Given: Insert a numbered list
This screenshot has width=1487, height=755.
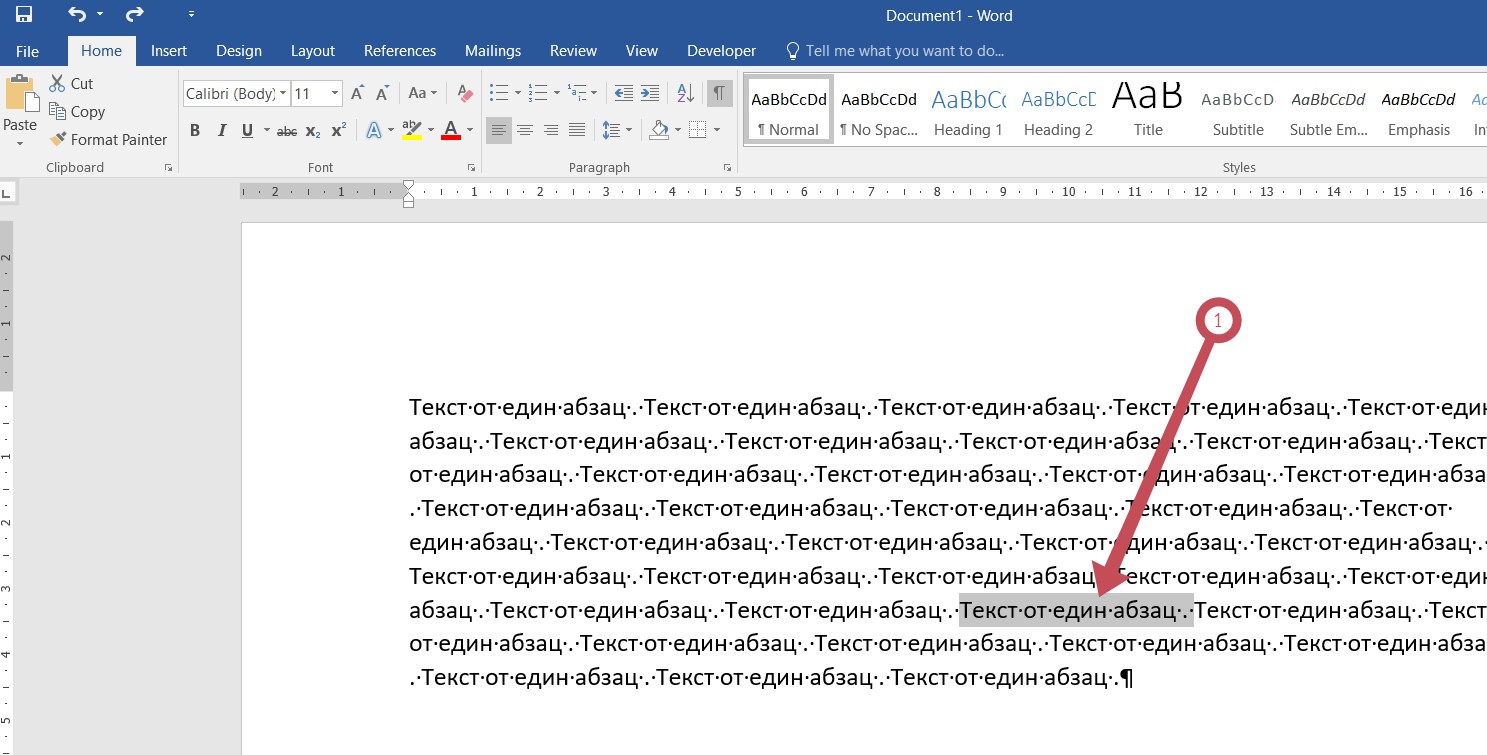Looking at the screenshot, I should pos(538,94).
